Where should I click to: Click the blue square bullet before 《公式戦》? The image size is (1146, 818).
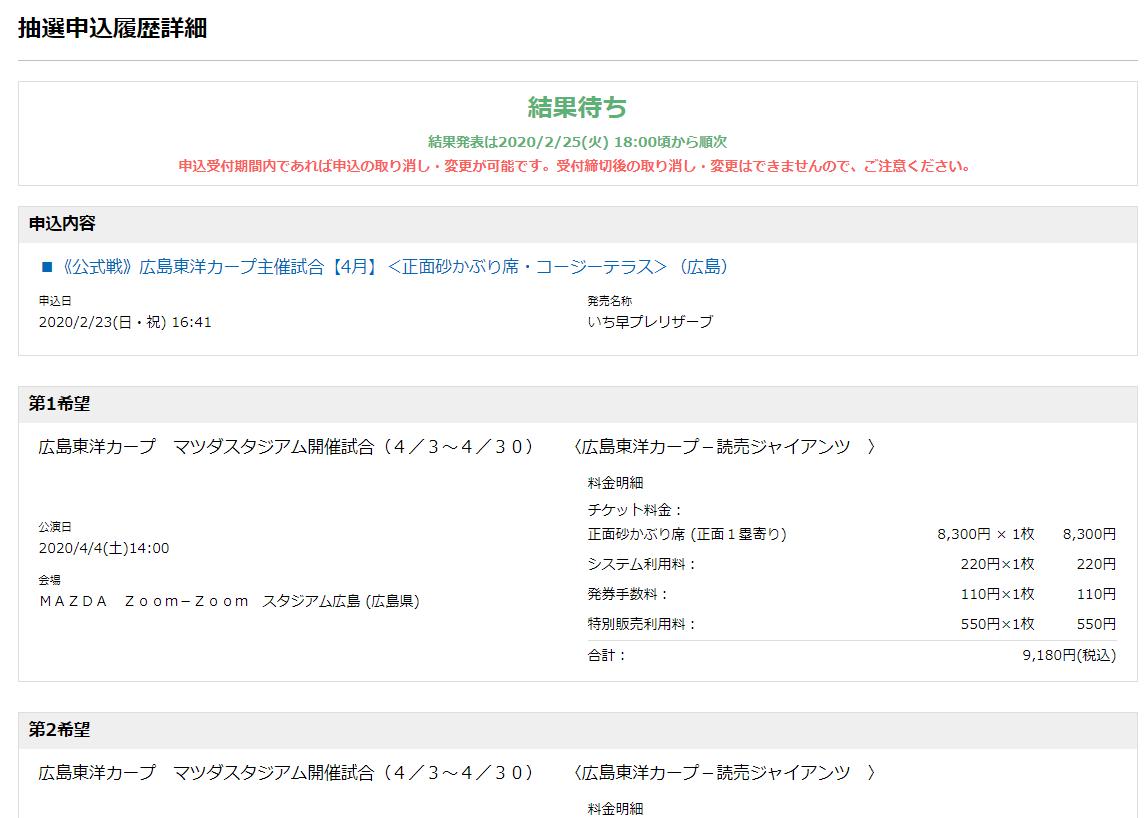(x=48, y=267)
